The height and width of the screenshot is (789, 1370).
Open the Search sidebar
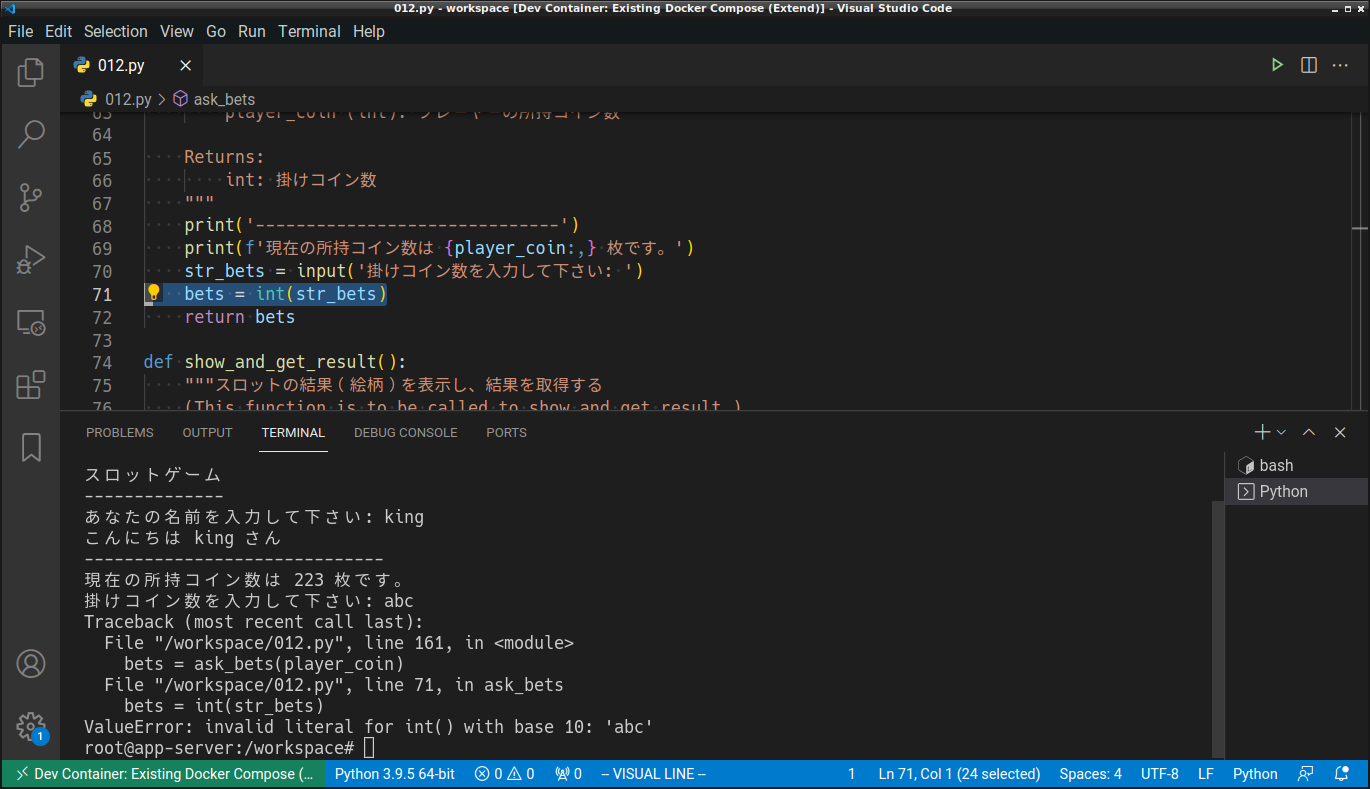[x=30, y=133]
